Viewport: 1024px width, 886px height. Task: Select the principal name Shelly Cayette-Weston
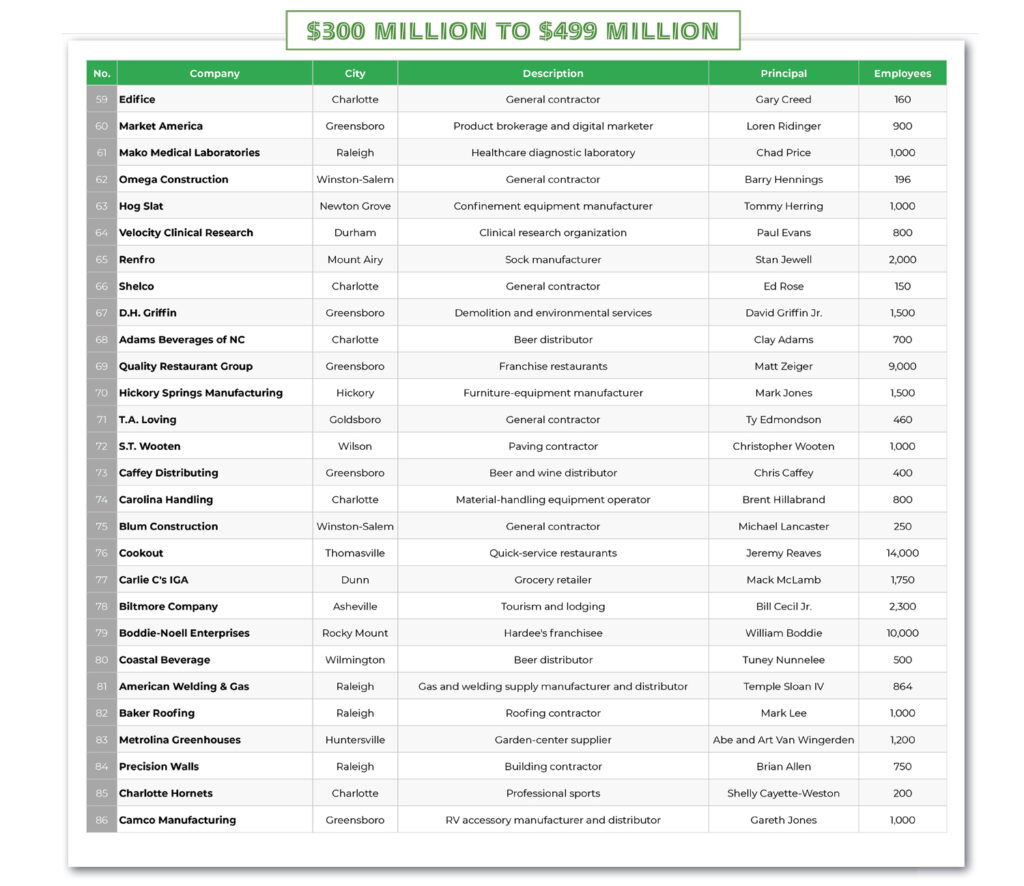point(783,793)
